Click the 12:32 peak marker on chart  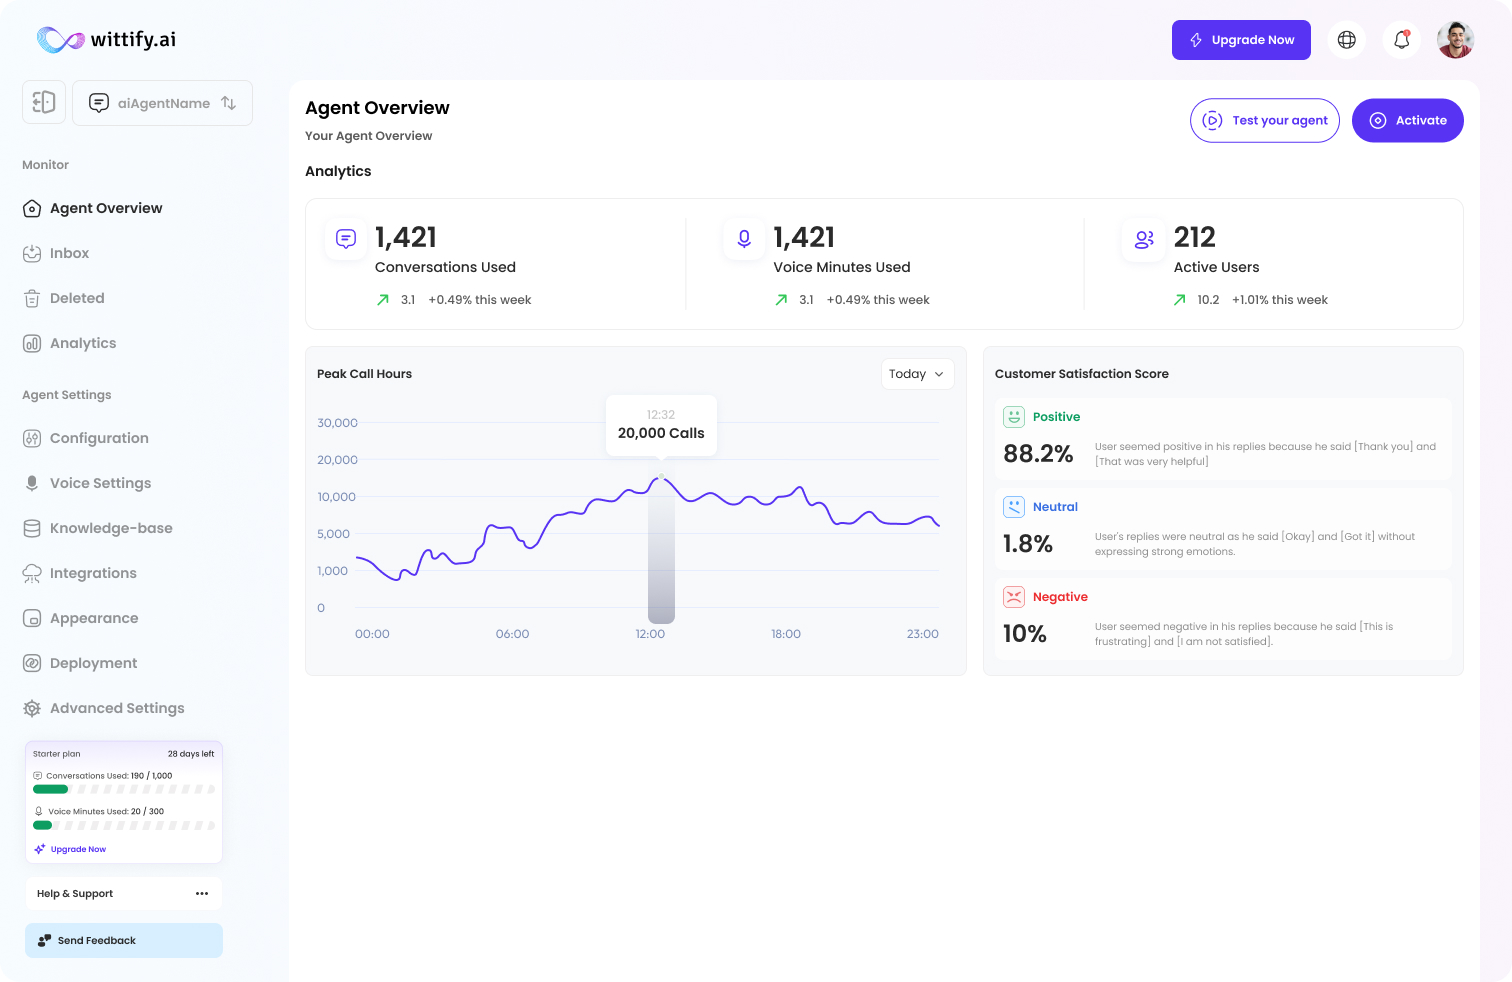[x=661, y=477]
